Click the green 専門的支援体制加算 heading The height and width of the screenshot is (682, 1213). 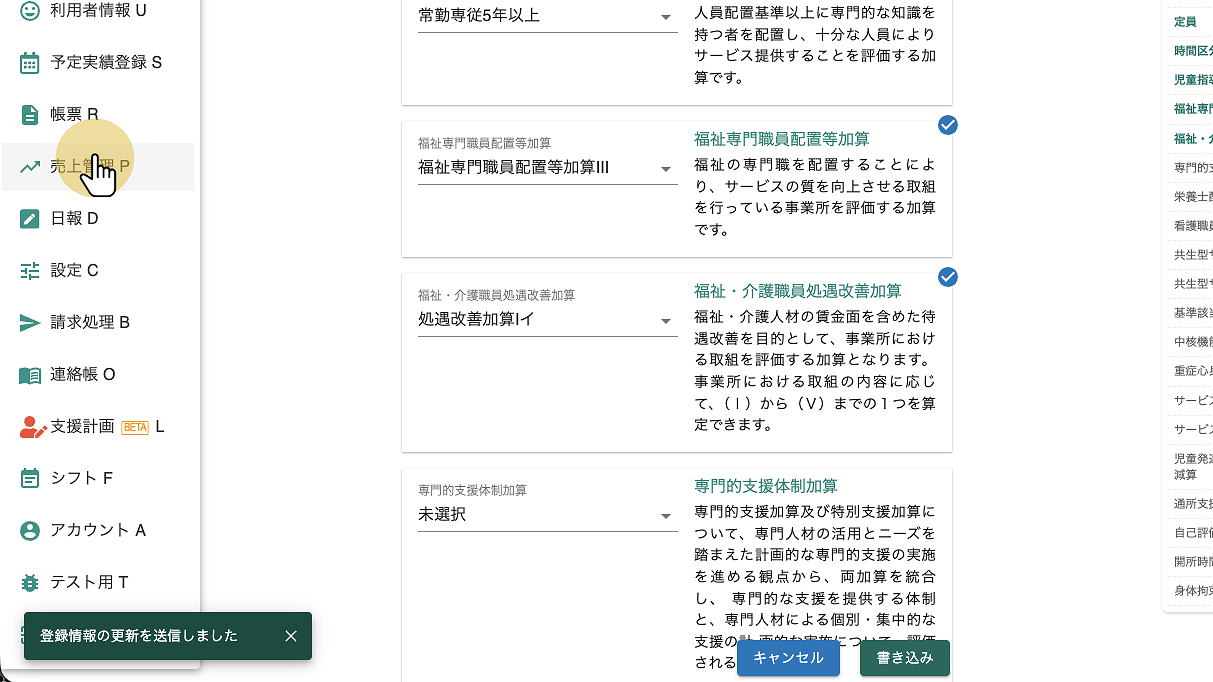pyautogui.click(x=766, y=486)
